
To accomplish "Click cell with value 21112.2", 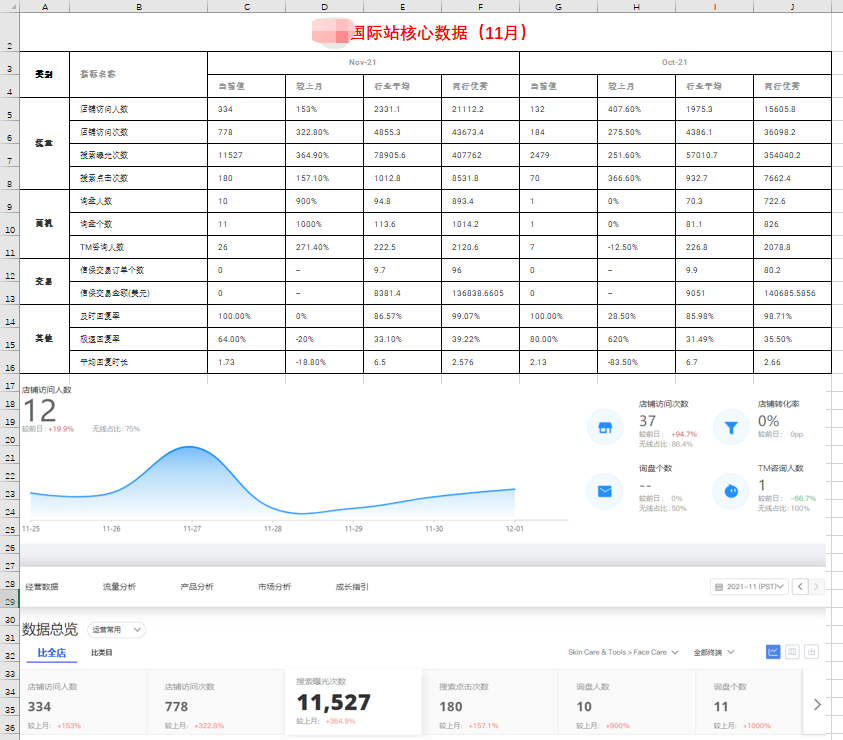I will (x=481, y=109).
